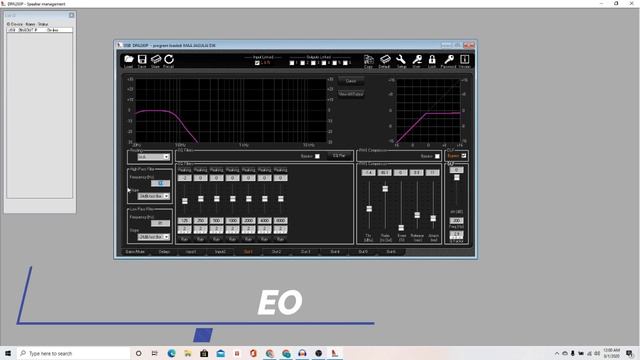Click Flat button under the 8000 band

tap(280, 240)
